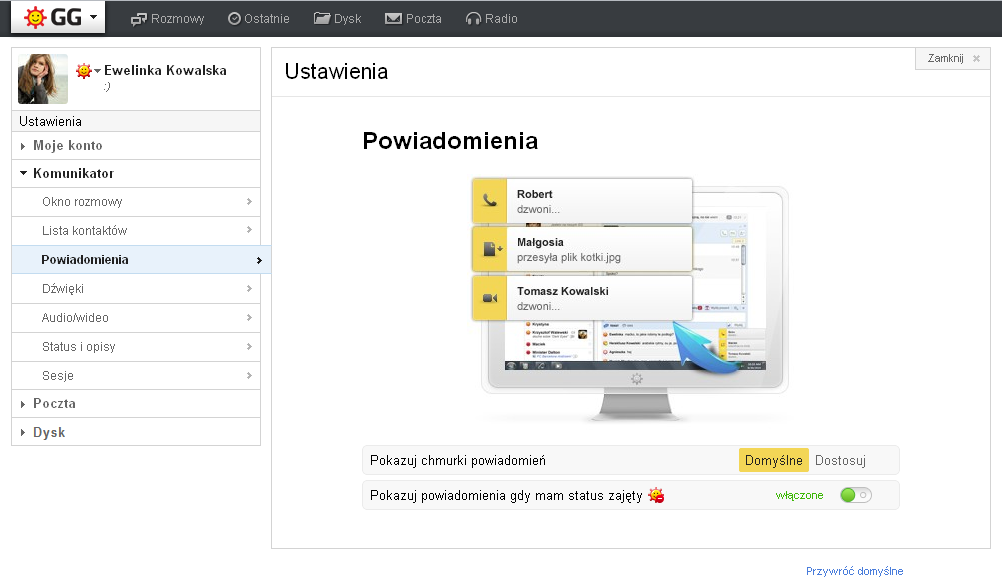Open the Radio tab label
Image resolution: width=1002 pixels, height=582 pixels.
coord(501,19)
